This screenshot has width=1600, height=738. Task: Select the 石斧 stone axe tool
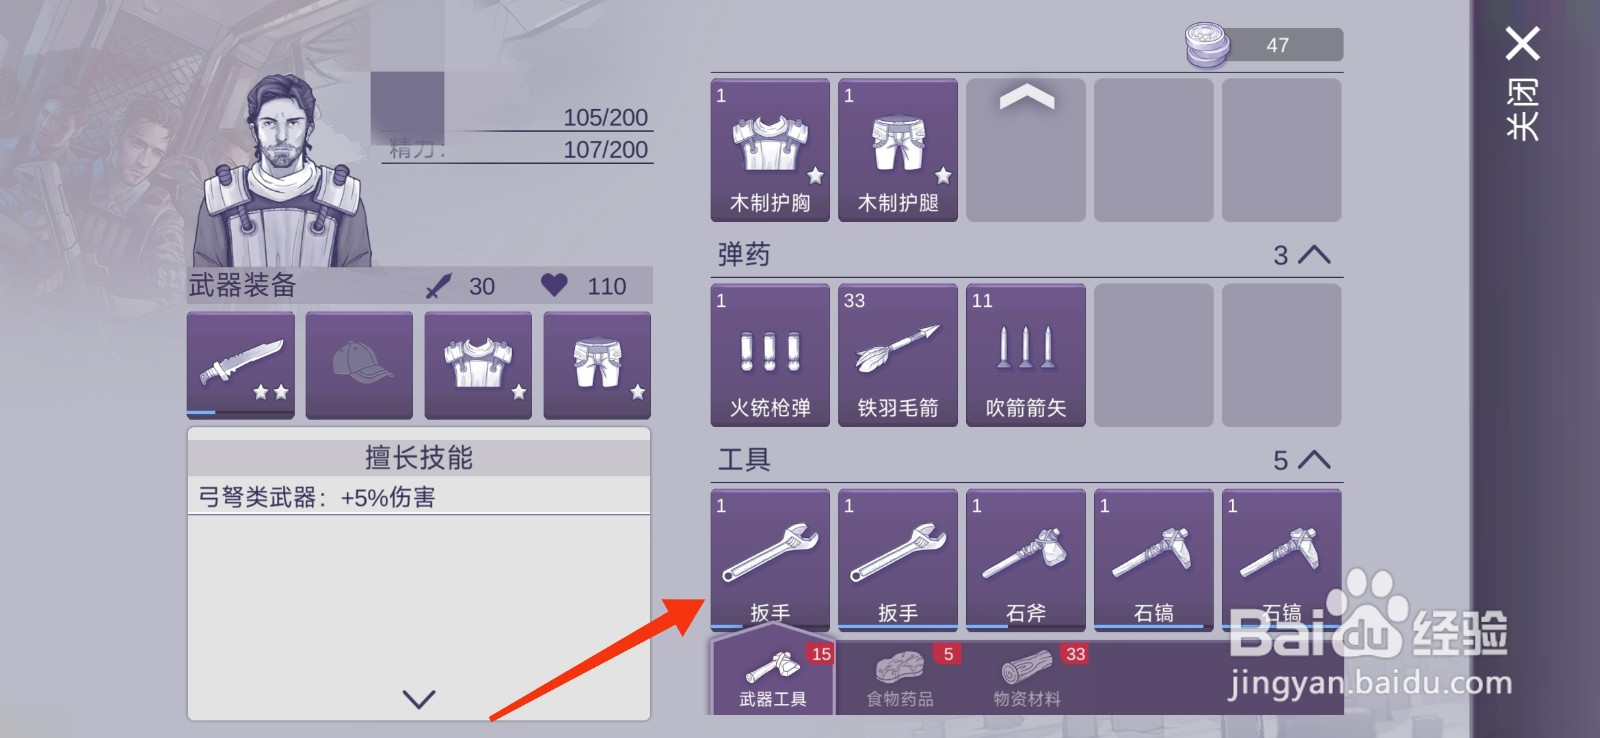click(x=1026, y=560)
